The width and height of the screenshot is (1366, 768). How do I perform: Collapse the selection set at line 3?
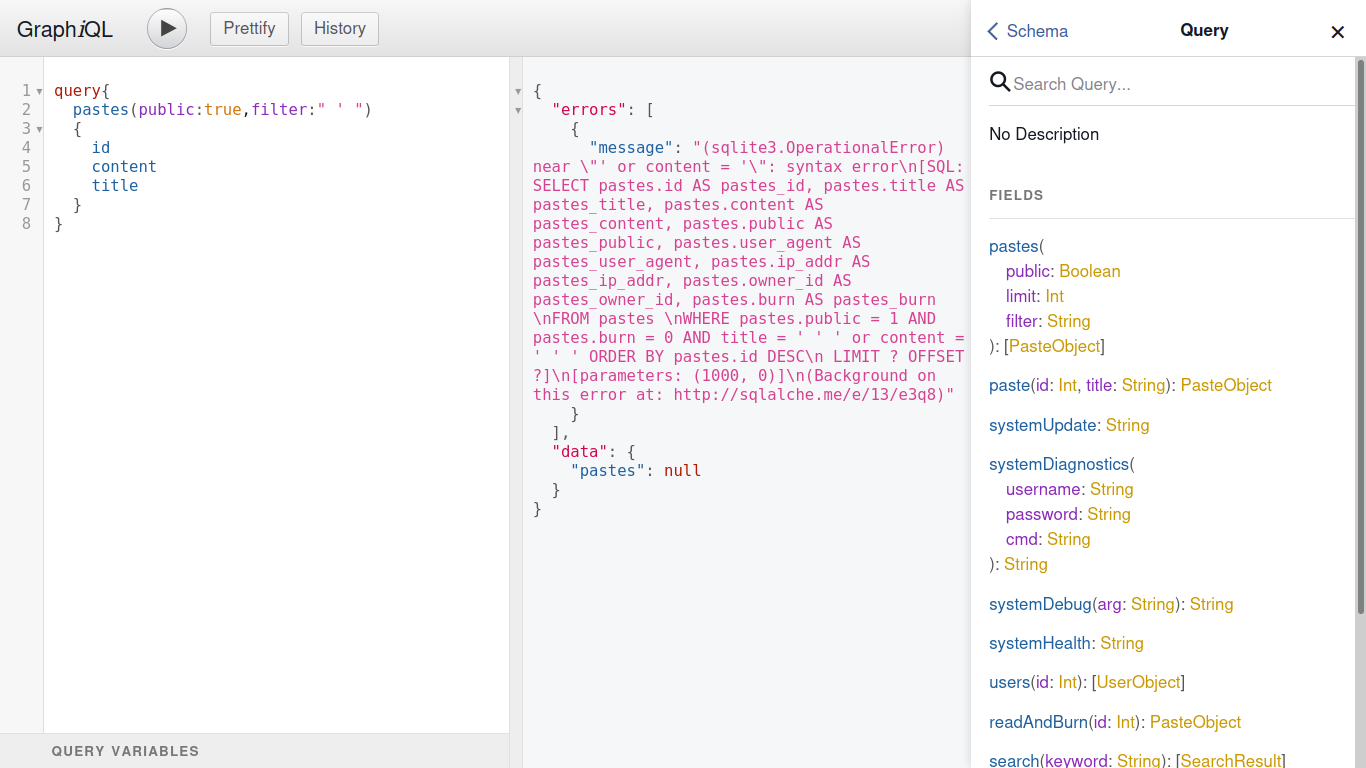tap(39, 129)
